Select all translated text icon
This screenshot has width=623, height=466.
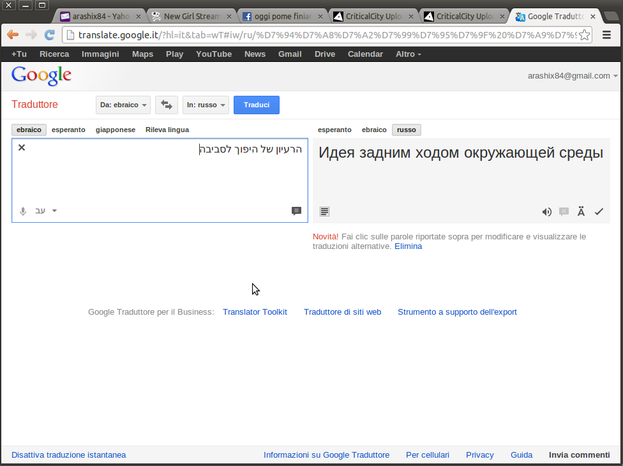[x=324, y=211]
